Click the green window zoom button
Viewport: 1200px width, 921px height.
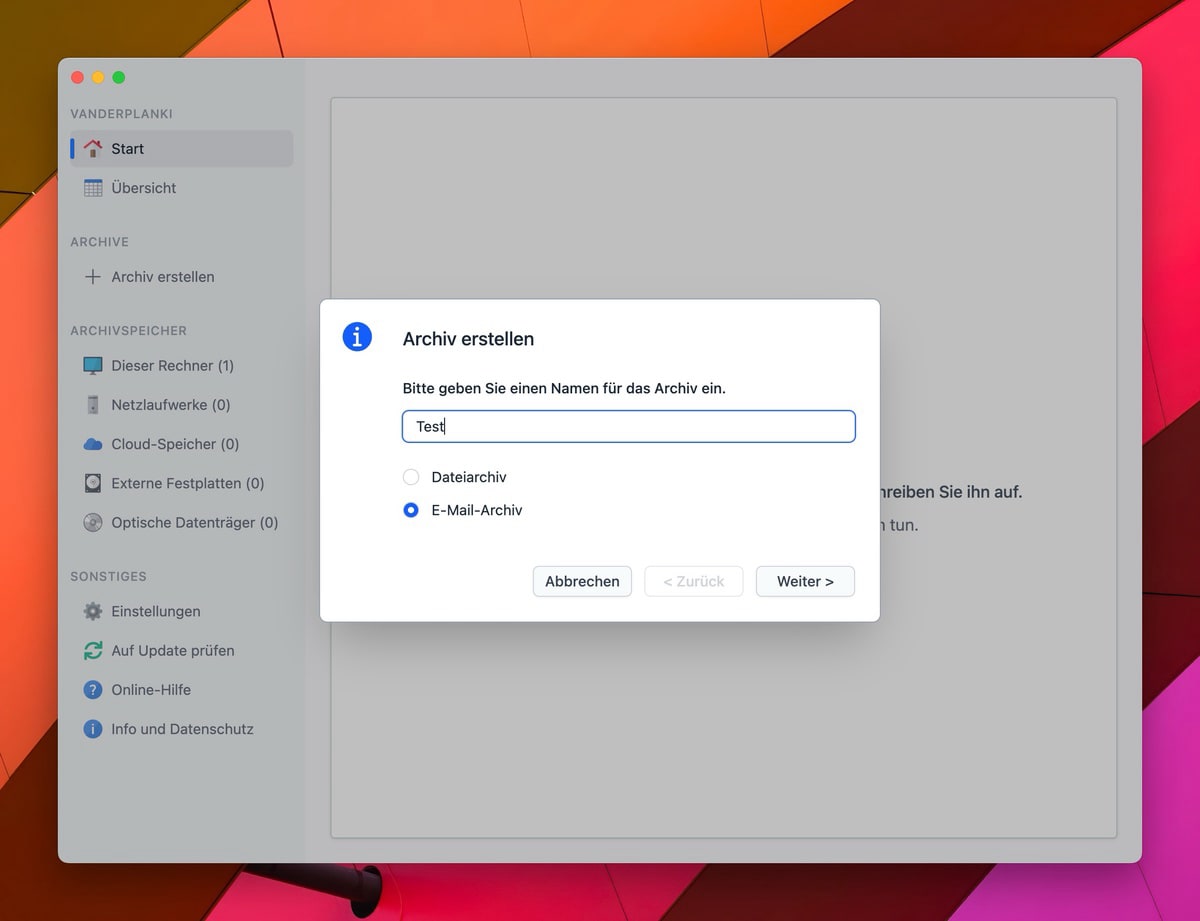click(119, 78)
